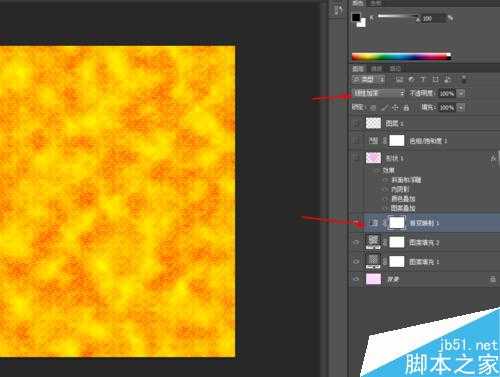
Task: Click the K grayscale slider track
Action: click(x=398, y=16)
